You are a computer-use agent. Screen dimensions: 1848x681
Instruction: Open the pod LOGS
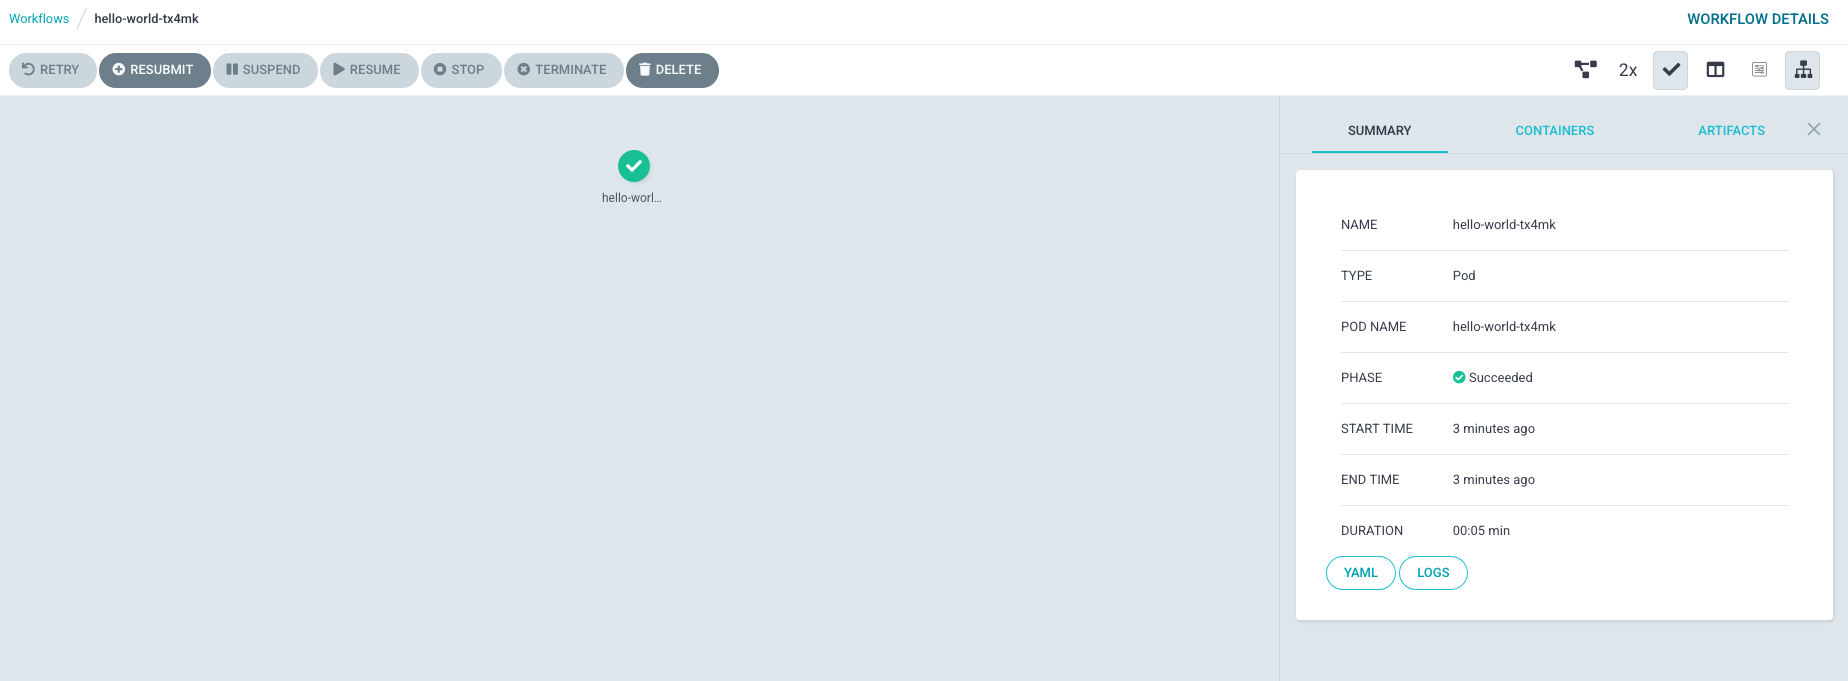pyautogui.click(x=1433, y=573)
